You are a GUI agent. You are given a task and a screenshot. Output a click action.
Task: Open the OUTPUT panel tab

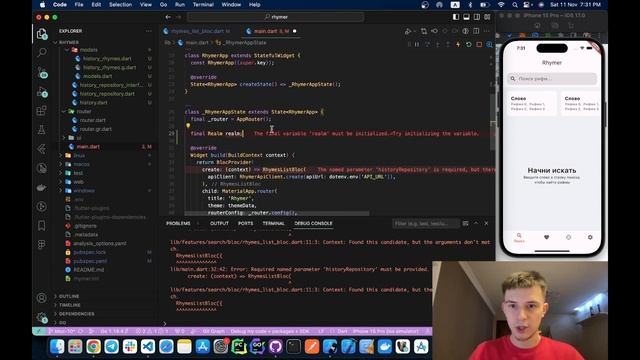(x=219, y=223)
